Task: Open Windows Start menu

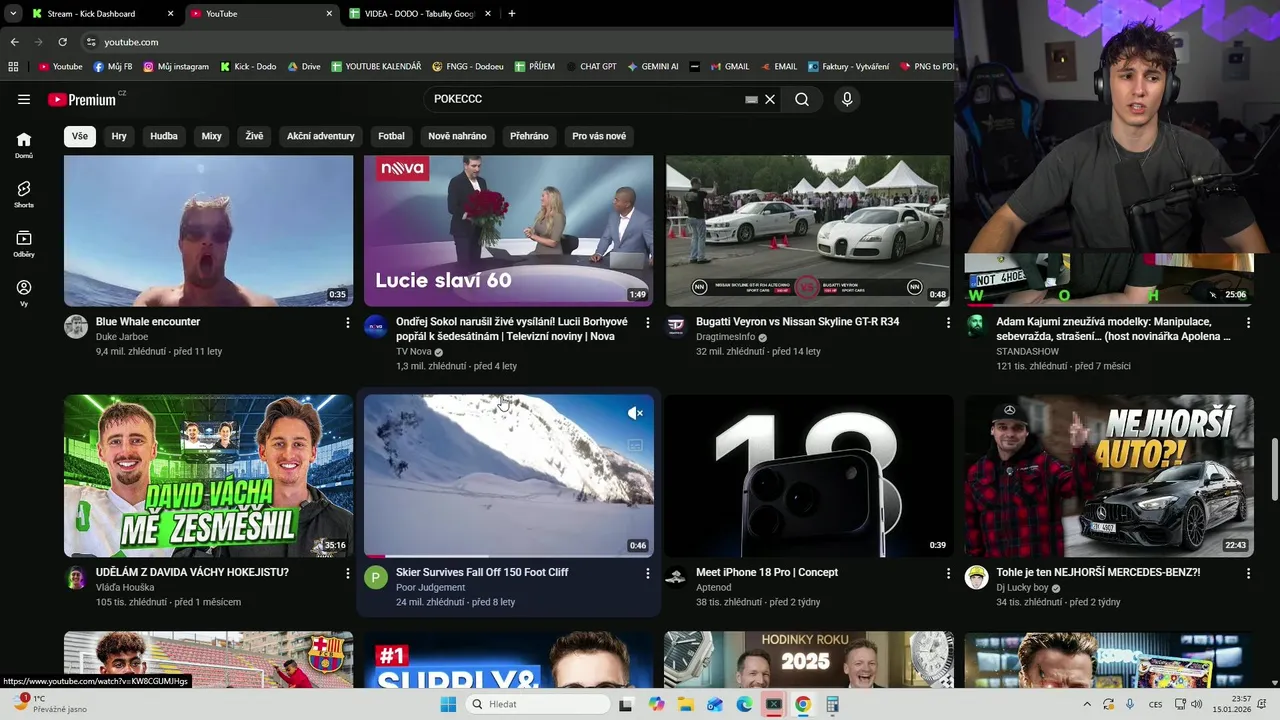Action: 448,704
